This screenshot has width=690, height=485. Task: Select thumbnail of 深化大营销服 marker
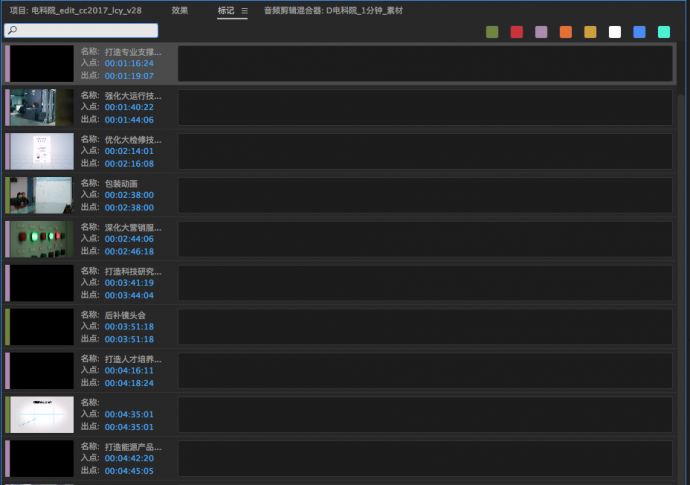tap(42, 239)
